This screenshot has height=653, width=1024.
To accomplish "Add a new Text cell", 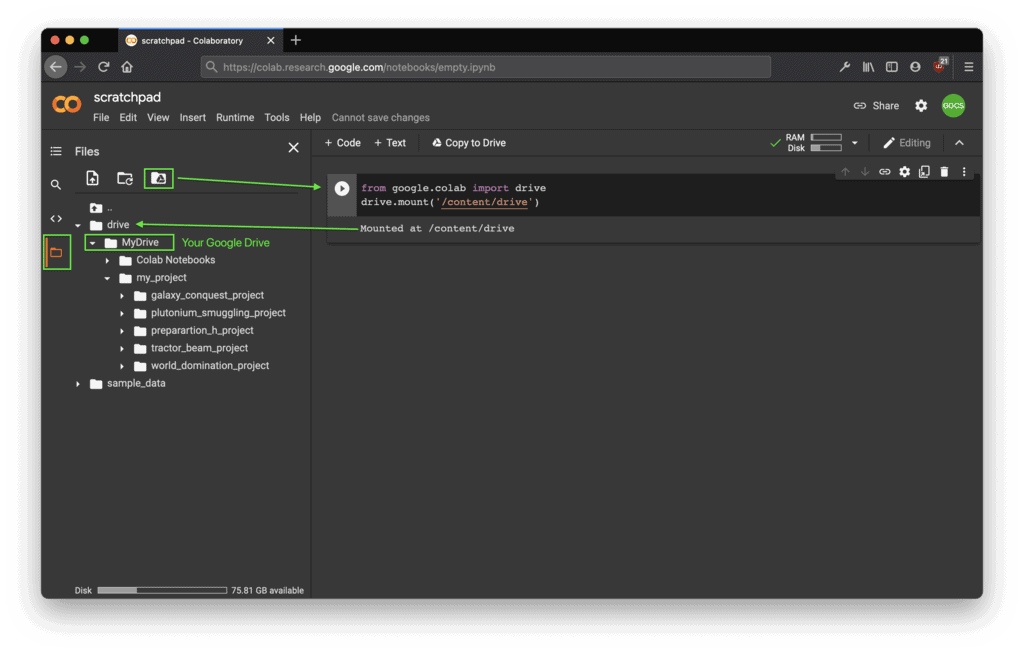I will coord(390,142).
